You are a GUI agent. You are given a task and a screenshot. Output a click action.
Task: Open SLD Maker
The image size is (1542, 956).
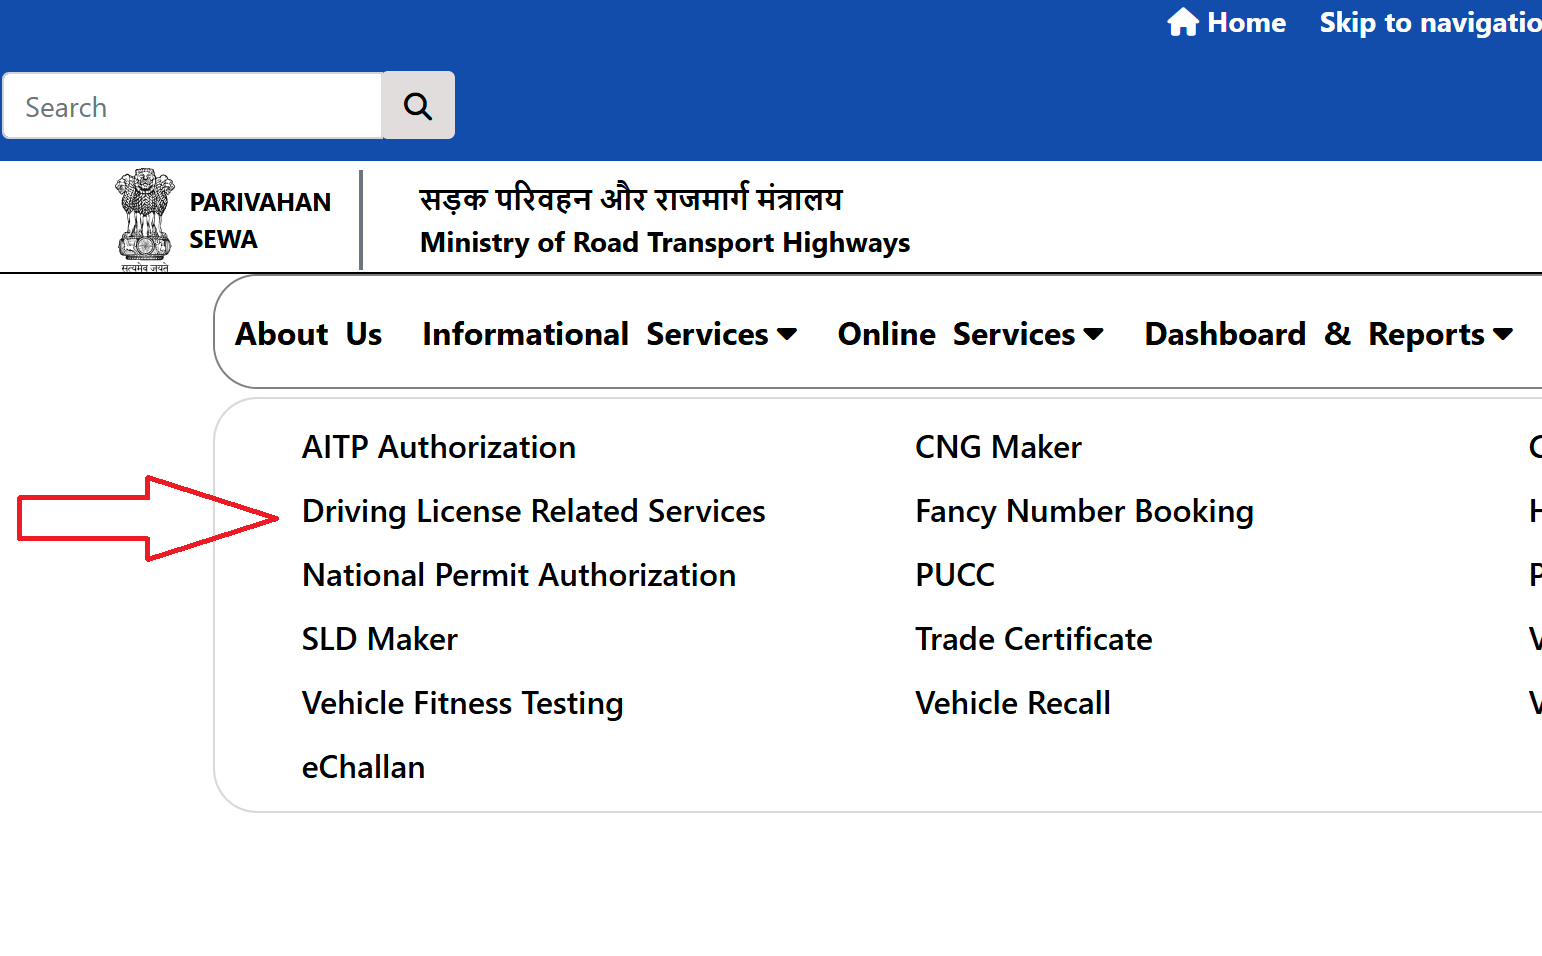[379, 639]
